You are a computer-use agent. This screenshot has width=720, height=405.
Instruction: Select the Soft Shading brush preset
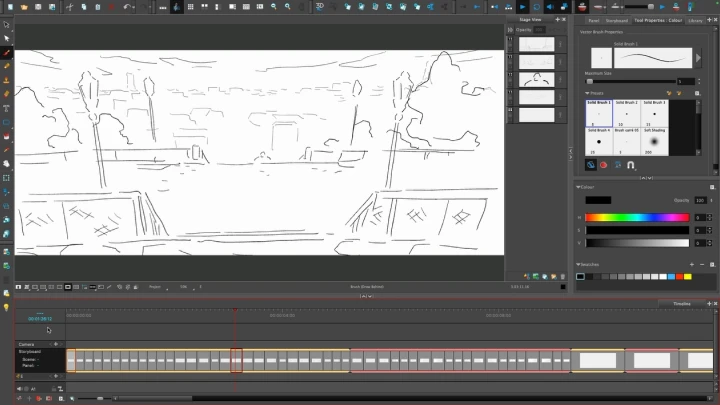coord(654,141)
